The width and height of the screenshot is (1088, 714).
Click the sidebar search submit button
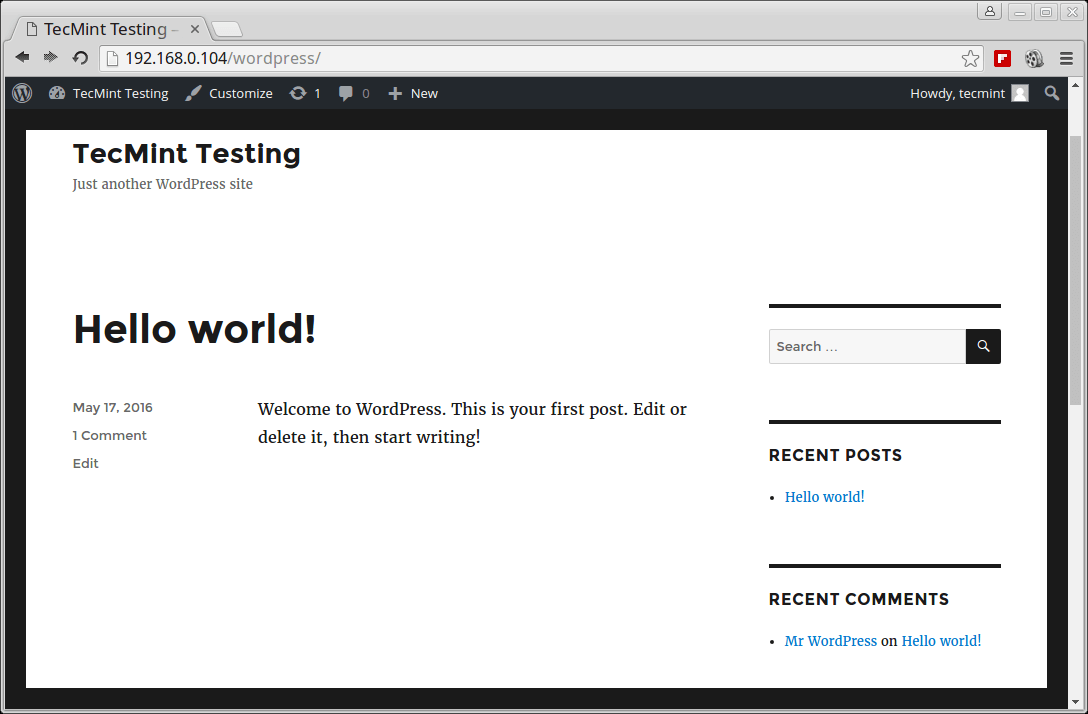pyautogui.click(x=983, y=346)
